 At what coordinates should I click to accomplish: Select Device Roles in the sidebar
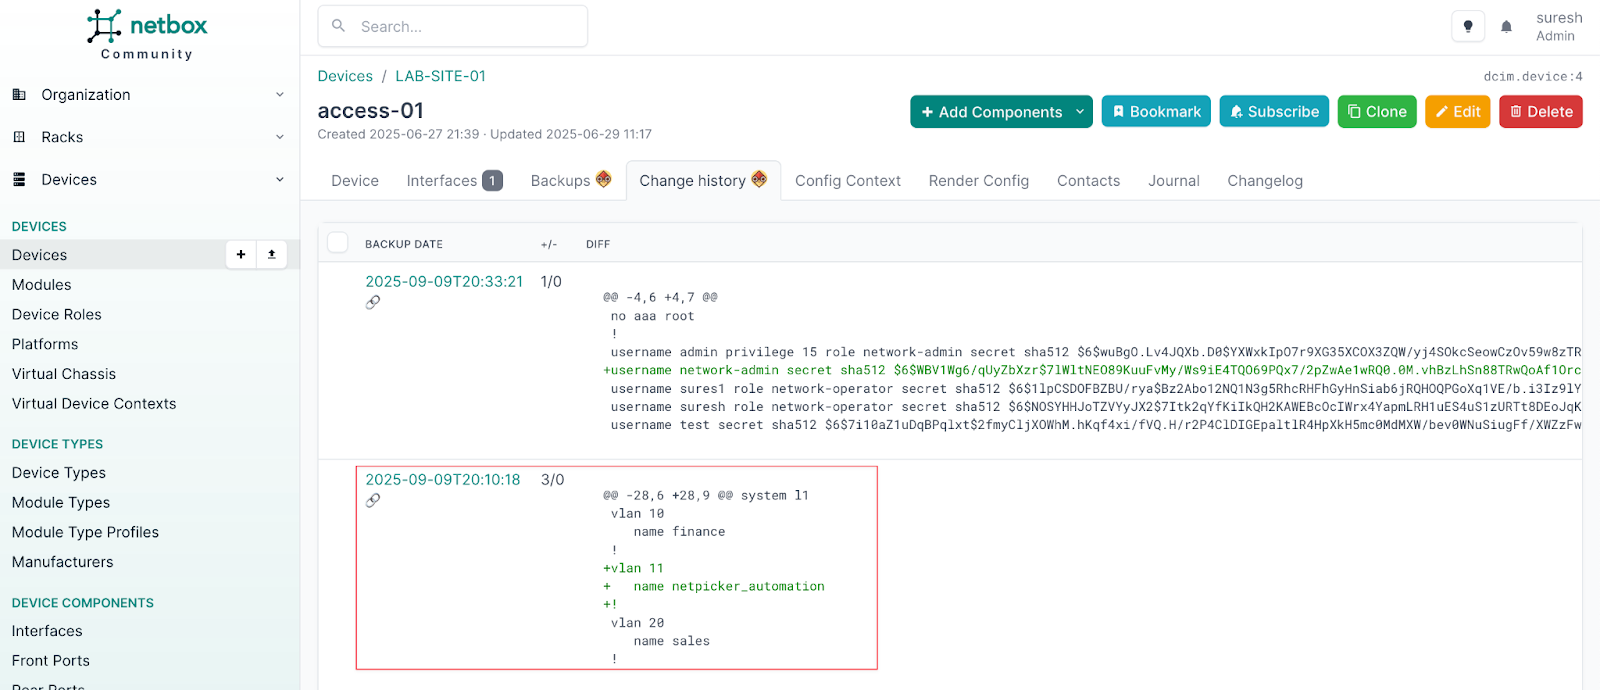pyautogui.click(x=57, y=314)
